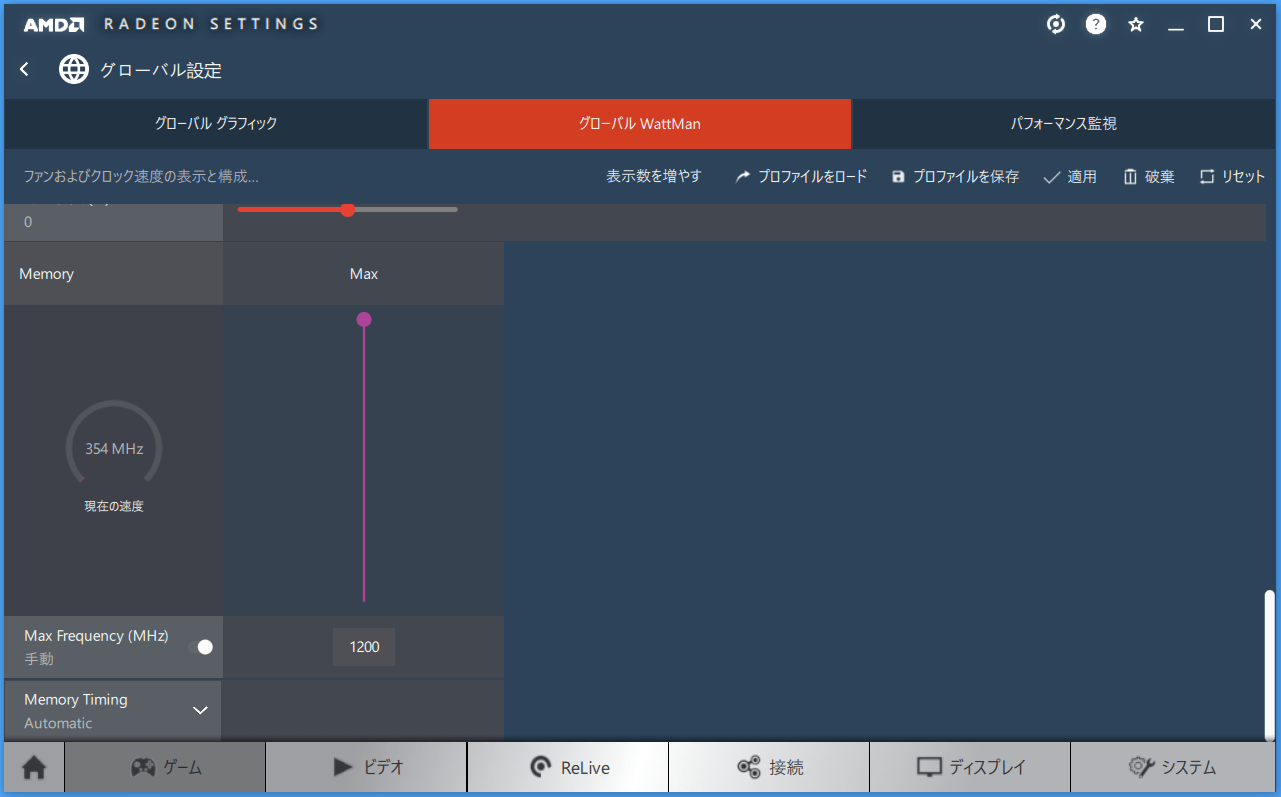Click the star favorites icon

[1136, 24]
